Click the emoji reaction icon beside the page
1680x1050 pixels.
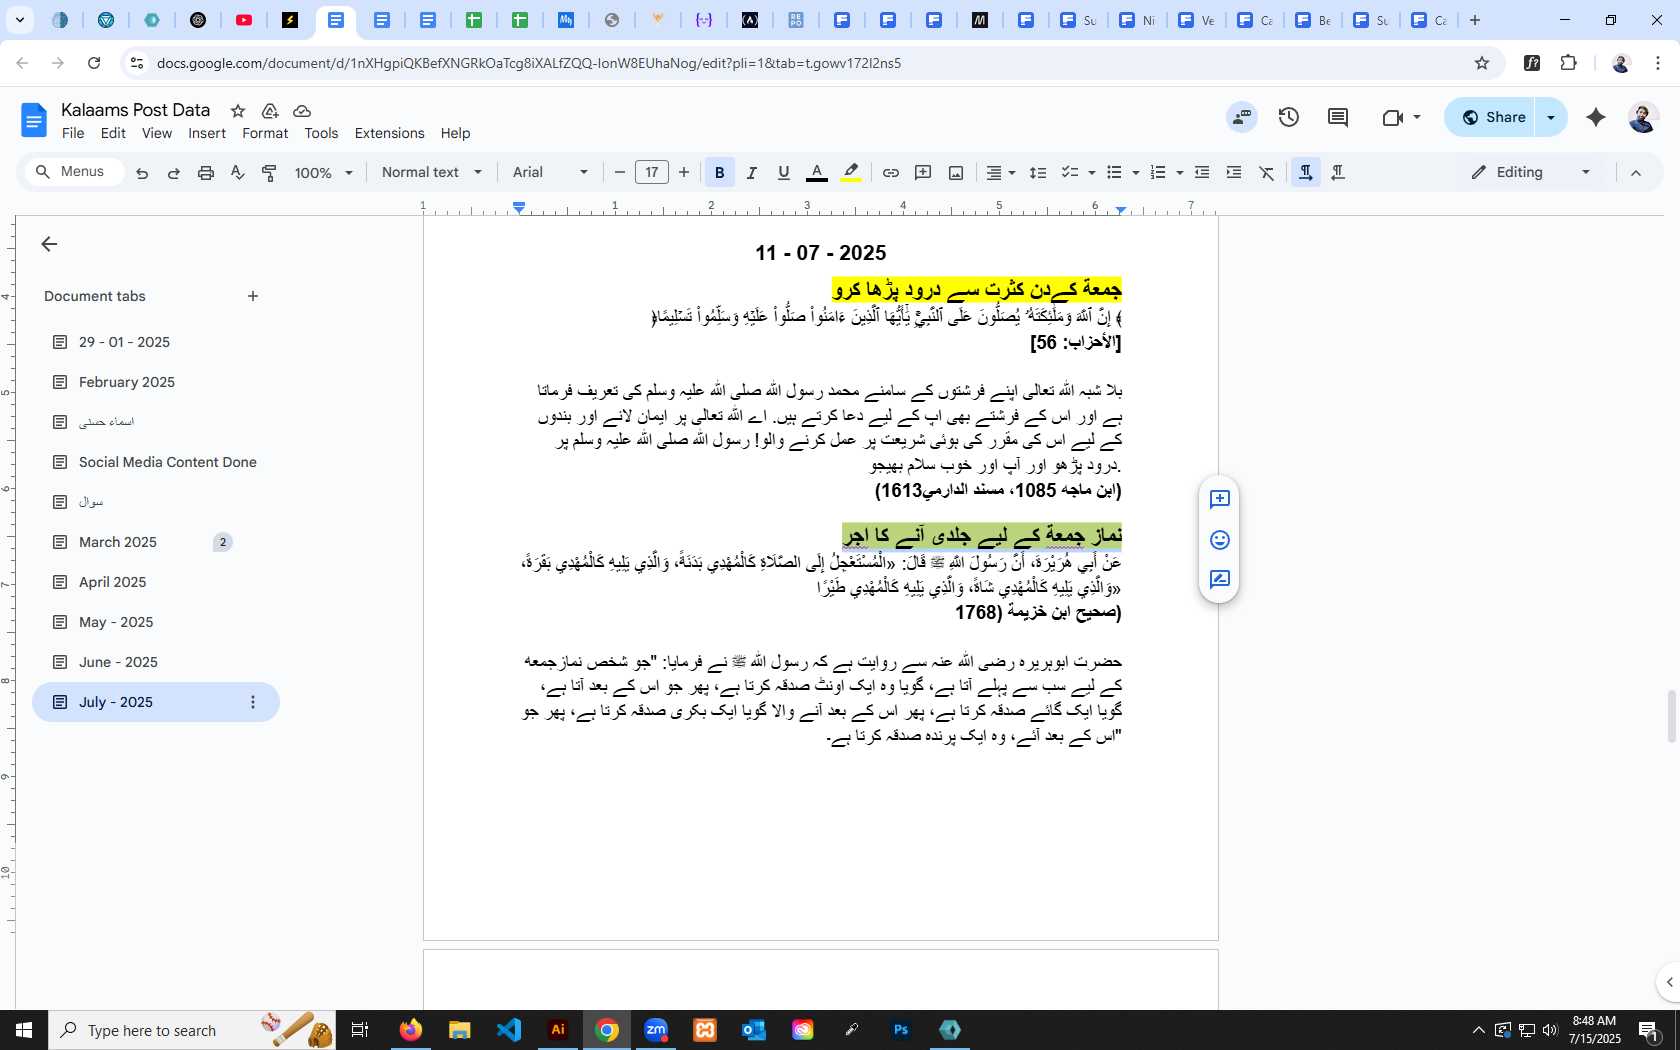pos(1219,540)
